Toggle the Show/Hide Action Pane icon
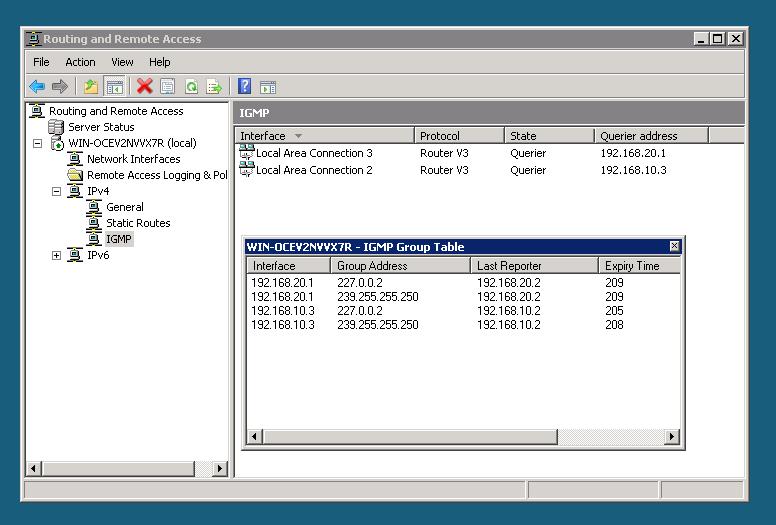Screen dimensions: 776x525 (x=268, y=88)
